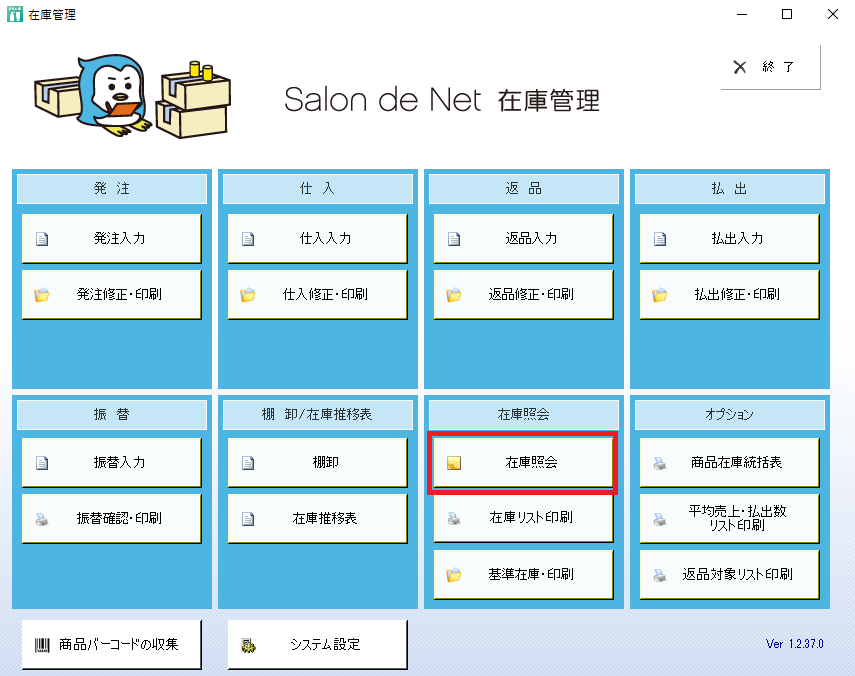The height and width of the screenshot is (676, 855).
Task: Click folder icon on 基準在庫・印刷 button
Action: (x=454, y=575)
